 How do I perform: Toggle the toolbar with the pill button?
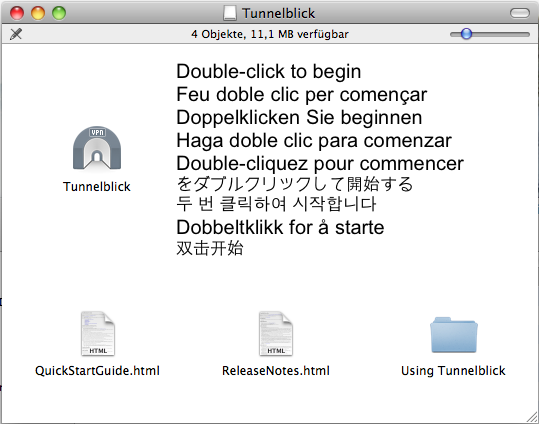[x=519, y=13]
